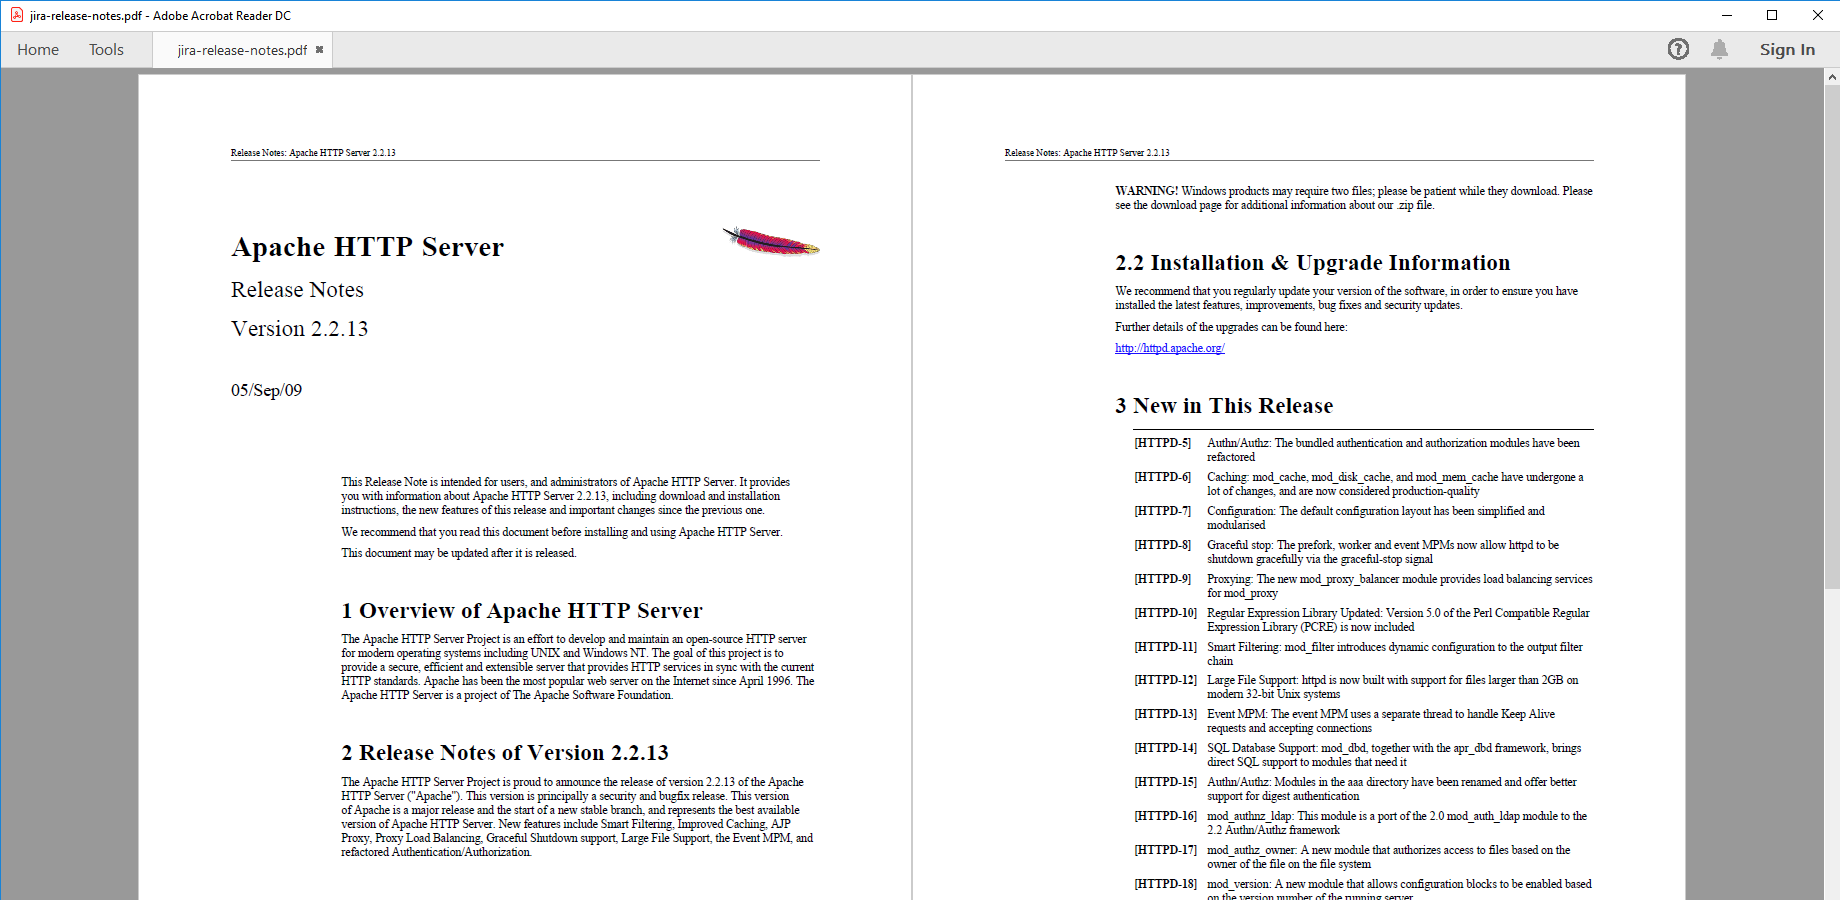Click the [HTTPD-14] issue key
1840x900 pixels.
pyautogui.click(x=1166, y=748)
